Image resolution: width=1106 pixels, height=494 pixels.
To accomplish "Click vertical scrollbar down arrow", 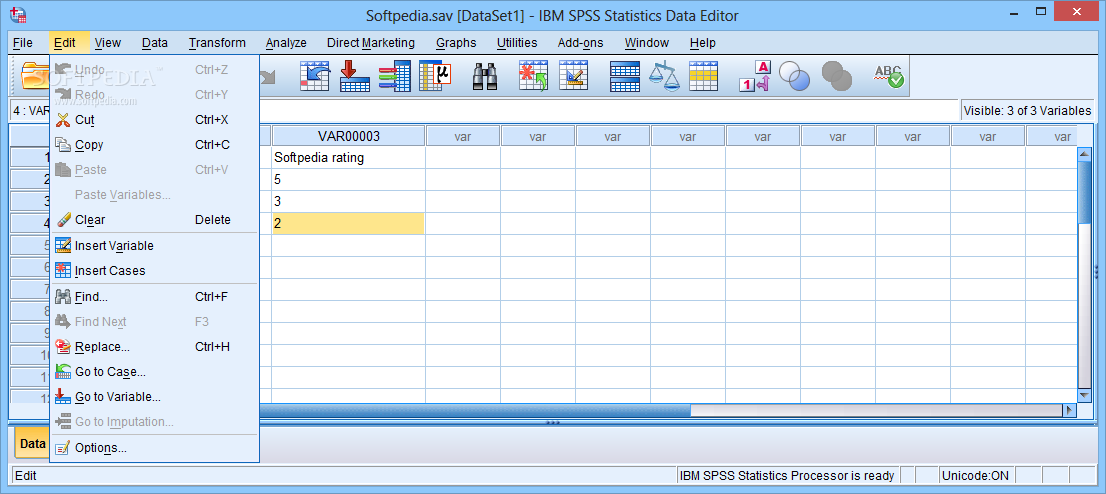I will [1085, 395].
